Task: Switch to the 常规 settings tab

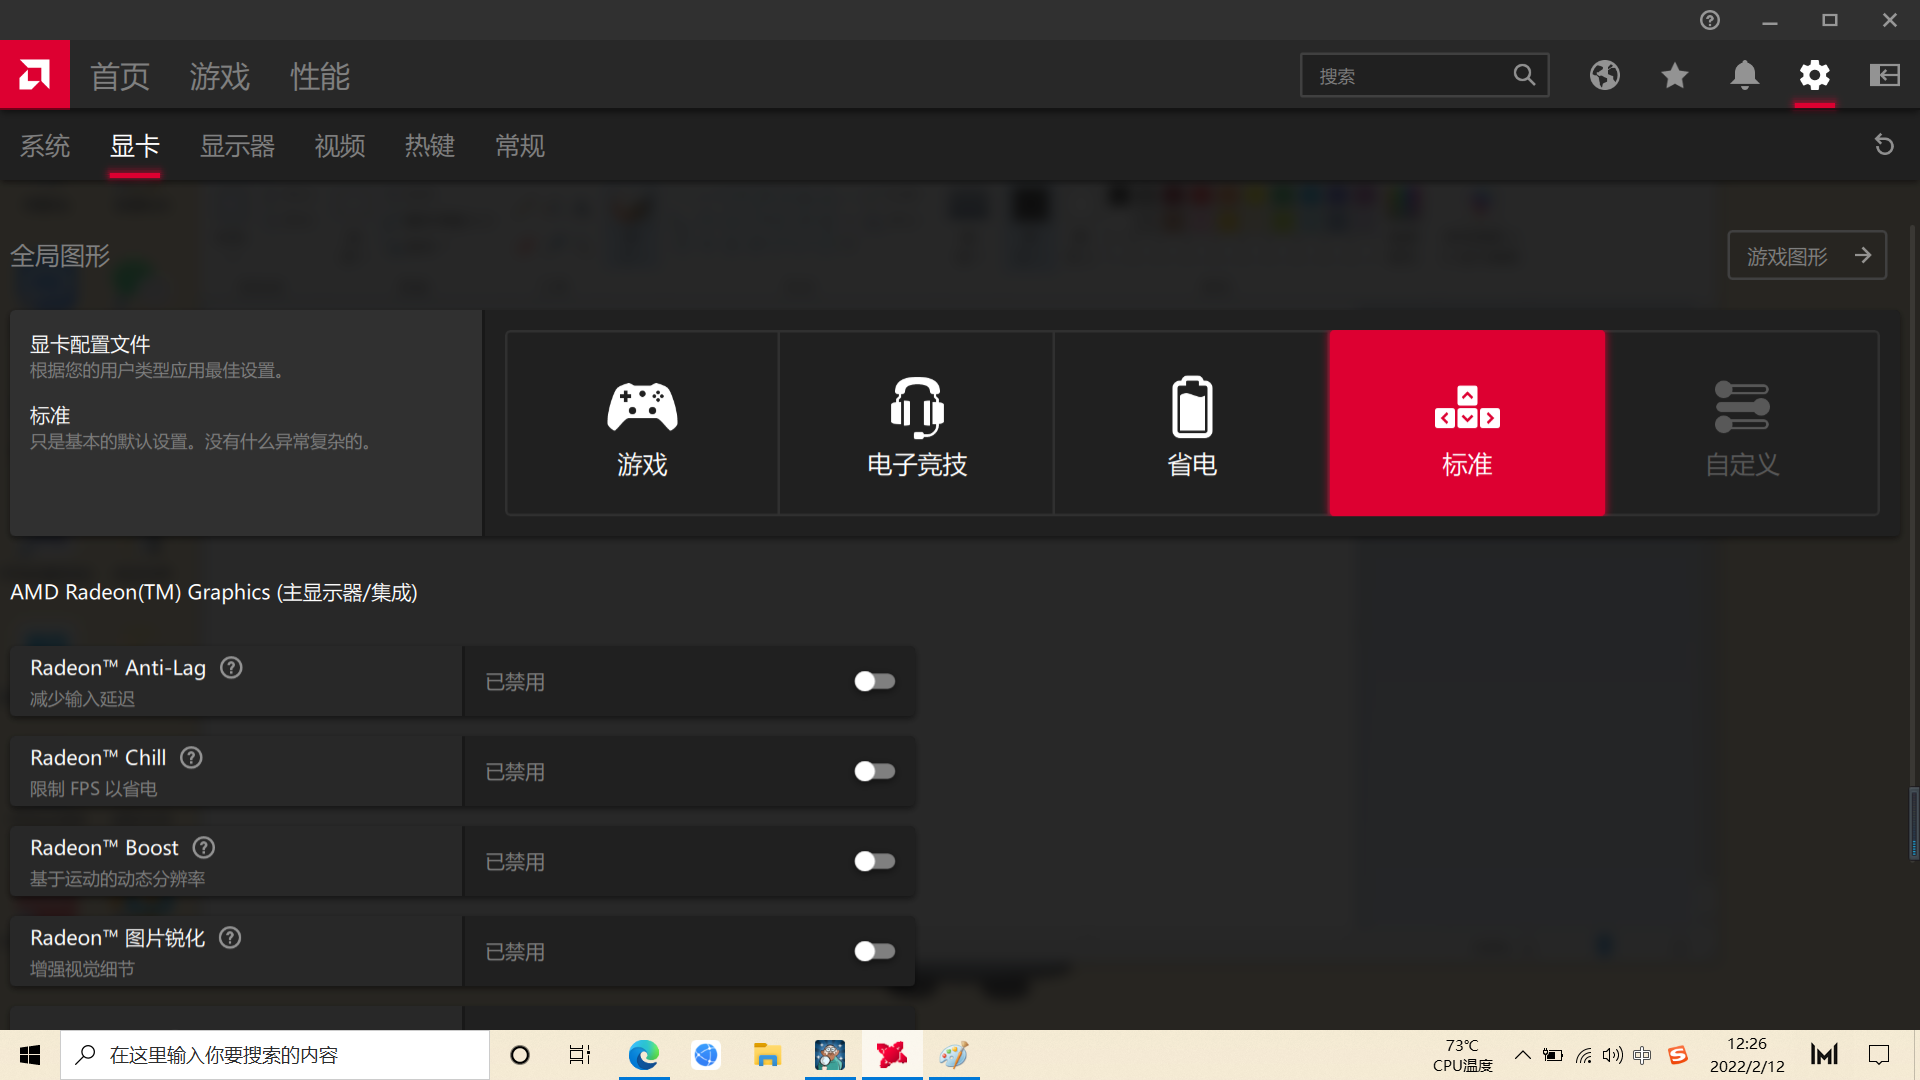Action: (520, 146)
